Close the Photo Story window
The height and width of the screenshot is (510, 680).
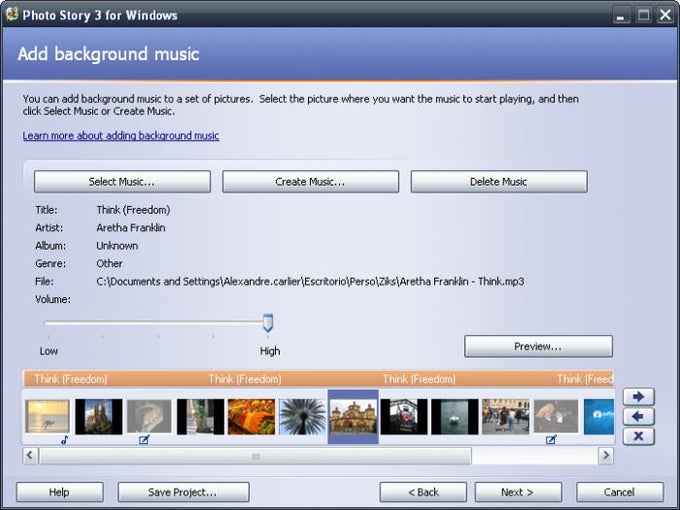pos(665,15)
